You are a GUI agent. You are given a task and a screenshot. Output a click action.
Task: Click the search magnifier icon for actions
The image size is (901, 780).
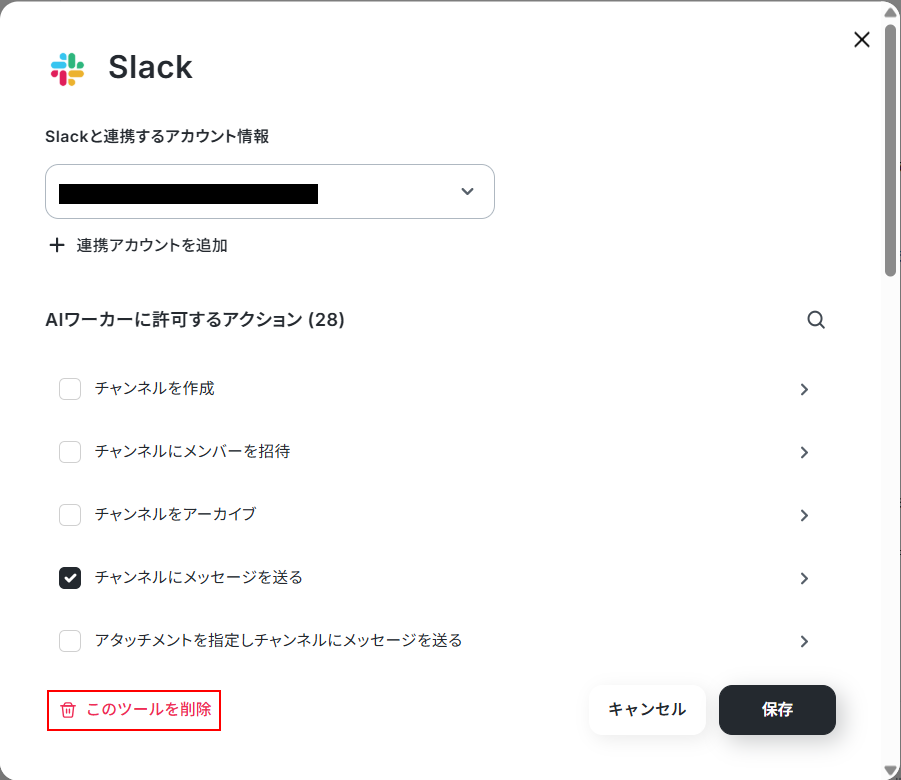tap(816, 320)
